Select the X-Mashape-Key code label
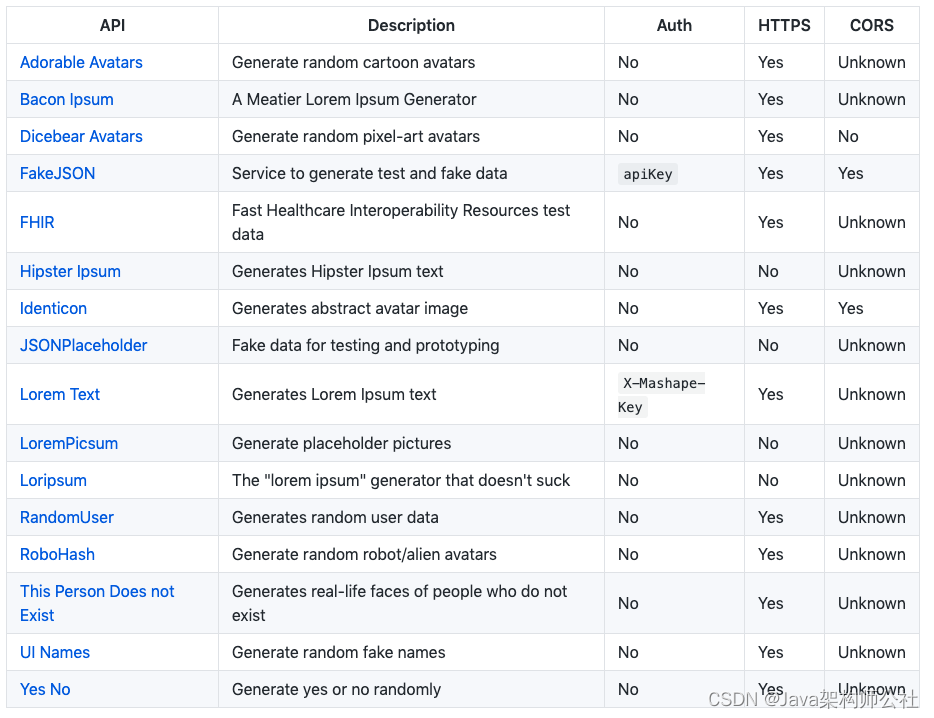 tap(661, 395)
